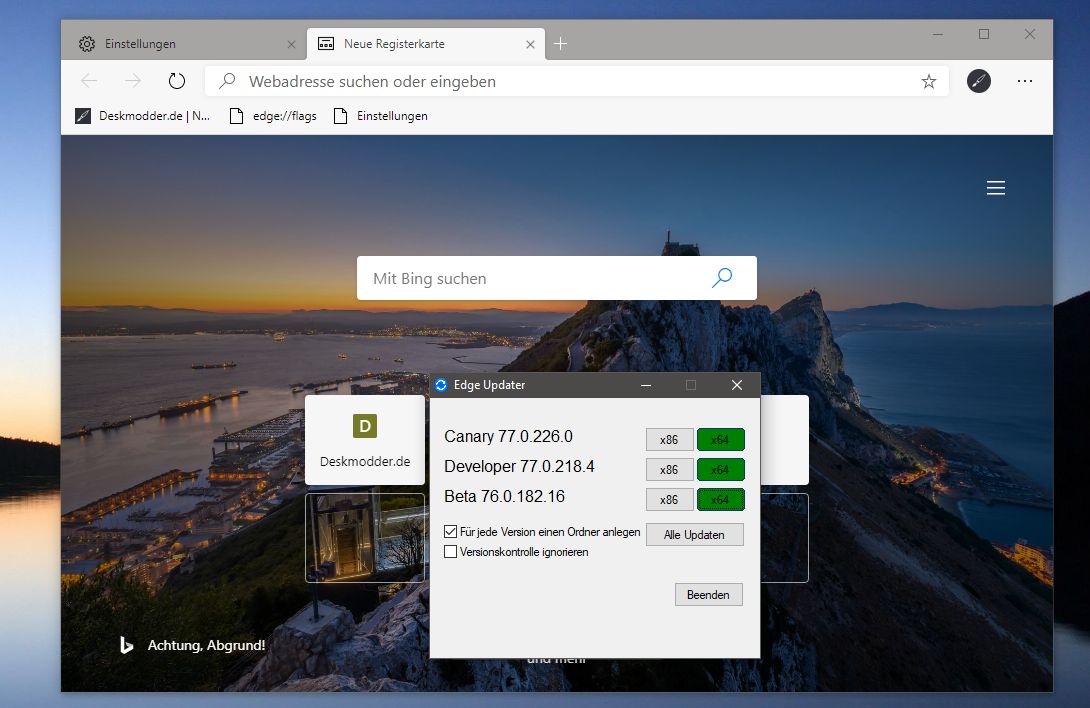Maximize the Edge browser window
Image resolution: width=1090 pixels, height=708 pixels.
[984, 34]
